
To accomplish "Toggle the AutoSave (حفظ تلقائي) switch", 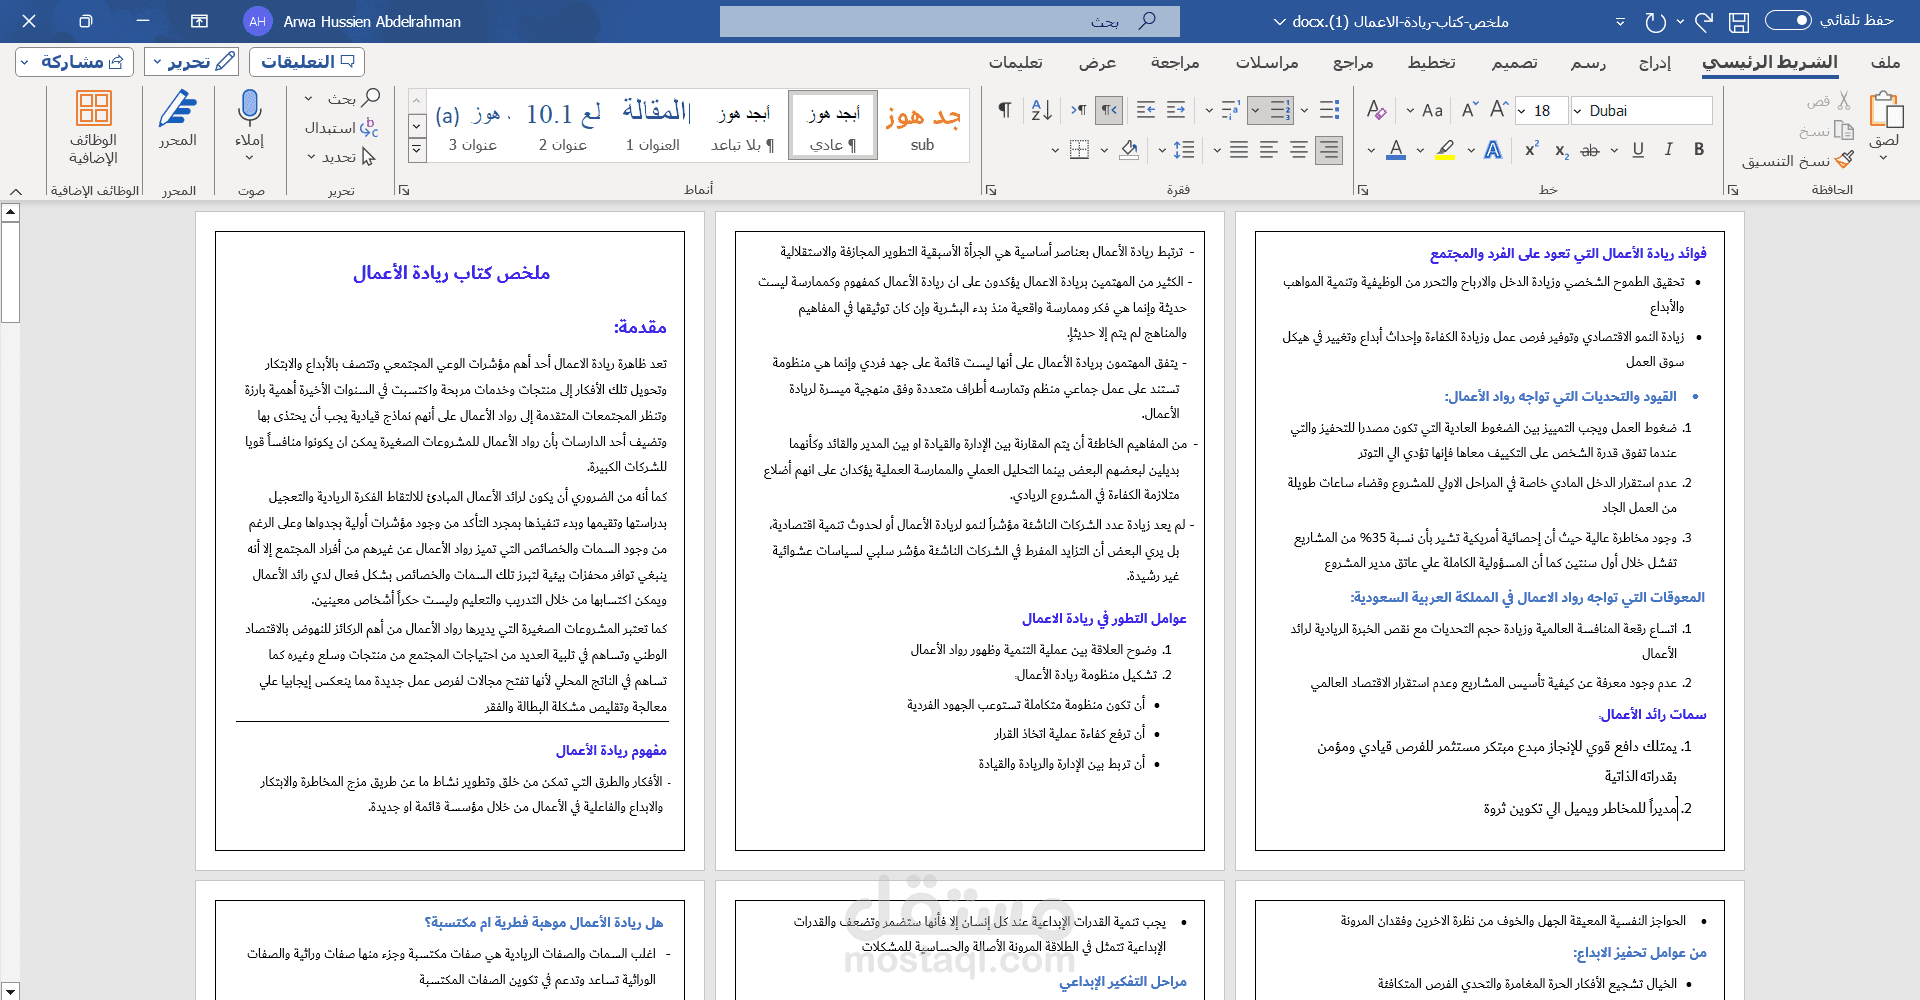I will [1788, 20].
